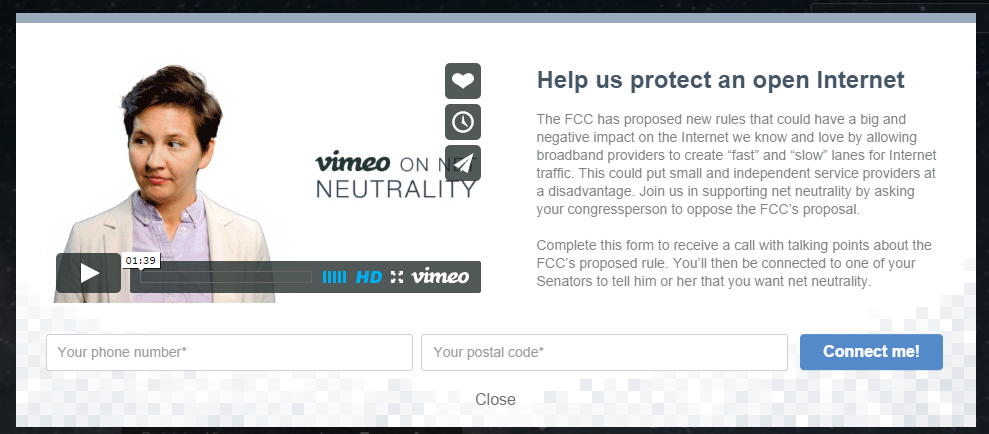Share the video using paper plane icon
This screenshot has width=989, height=434.
[x=463, y=163]
